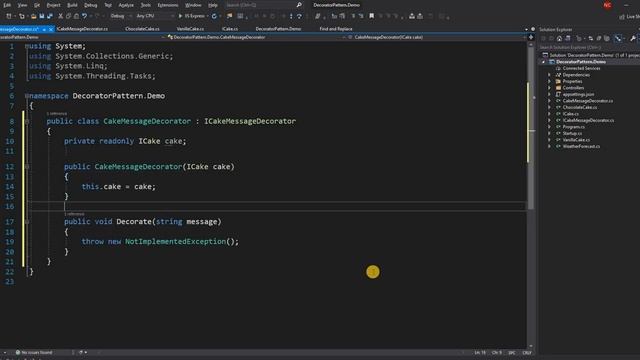The width and height of the screenshot is (640, 360).
Task: Click the No issues found status indicator
Action: (x=34, y=352)
